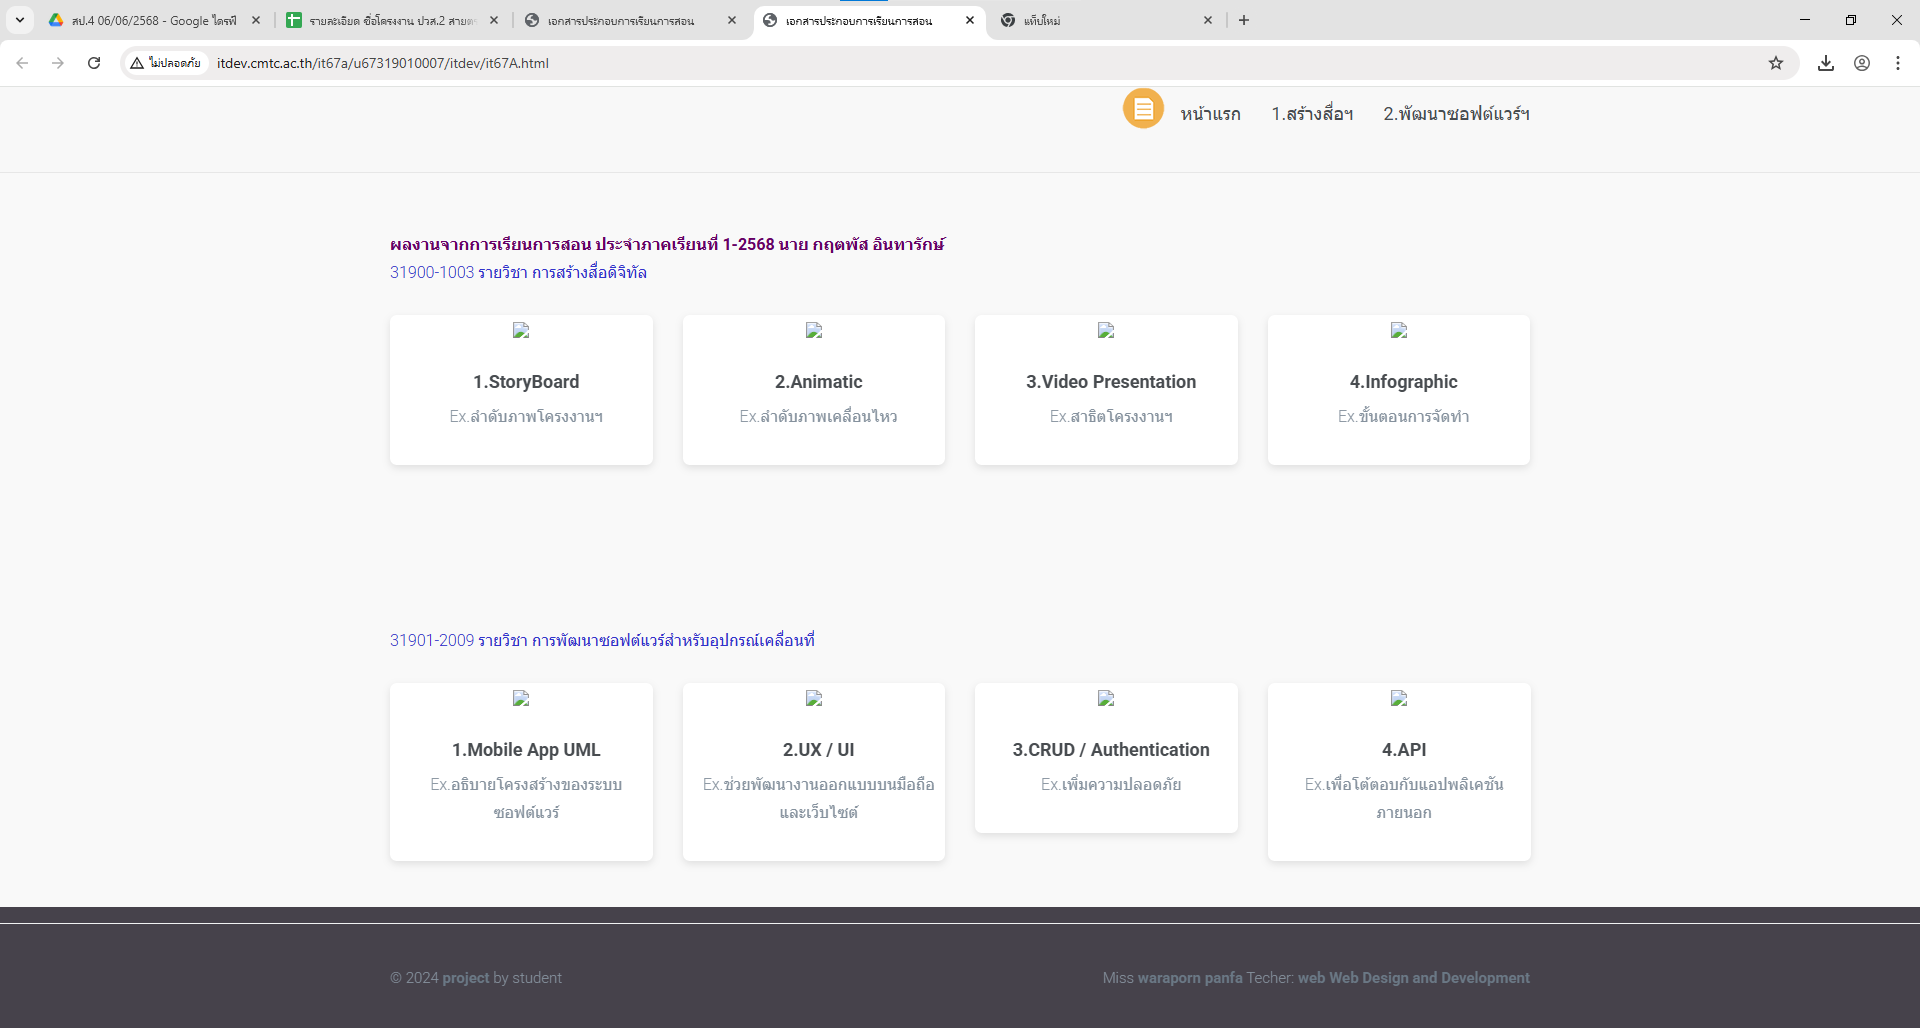Viewport: 1920px width, 1028px height.
Task: Click the orange document logo icon
Action: pos(1143,109)
